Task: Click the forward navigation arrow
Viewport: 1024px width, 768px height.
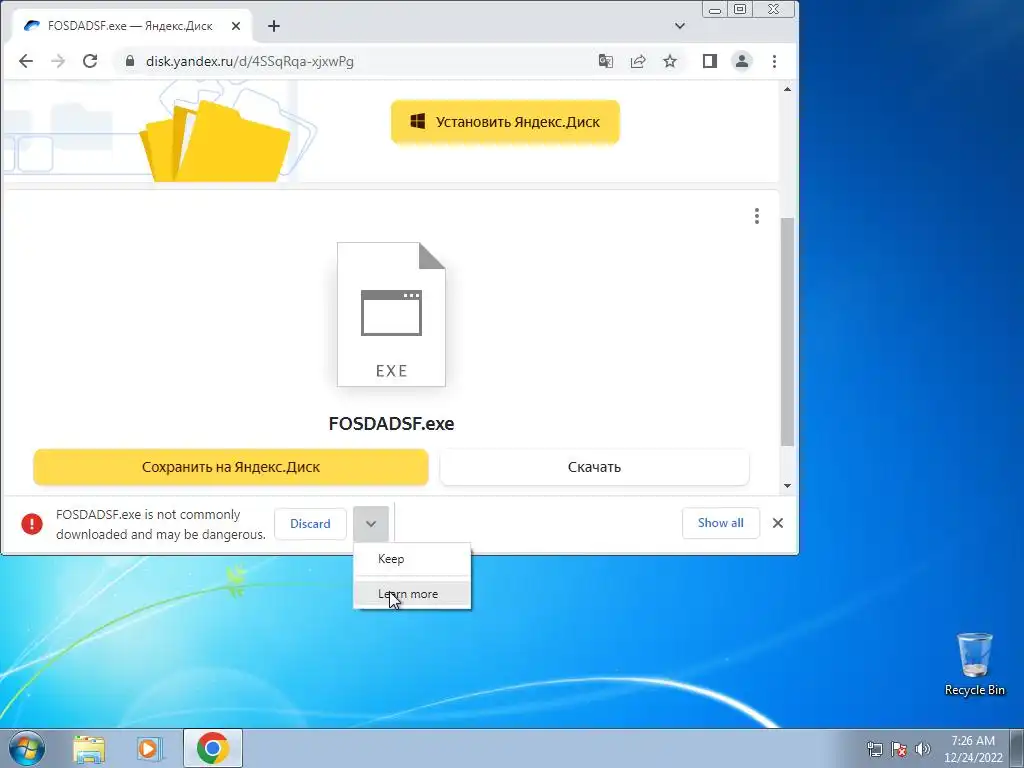Action: click(58, 61)
